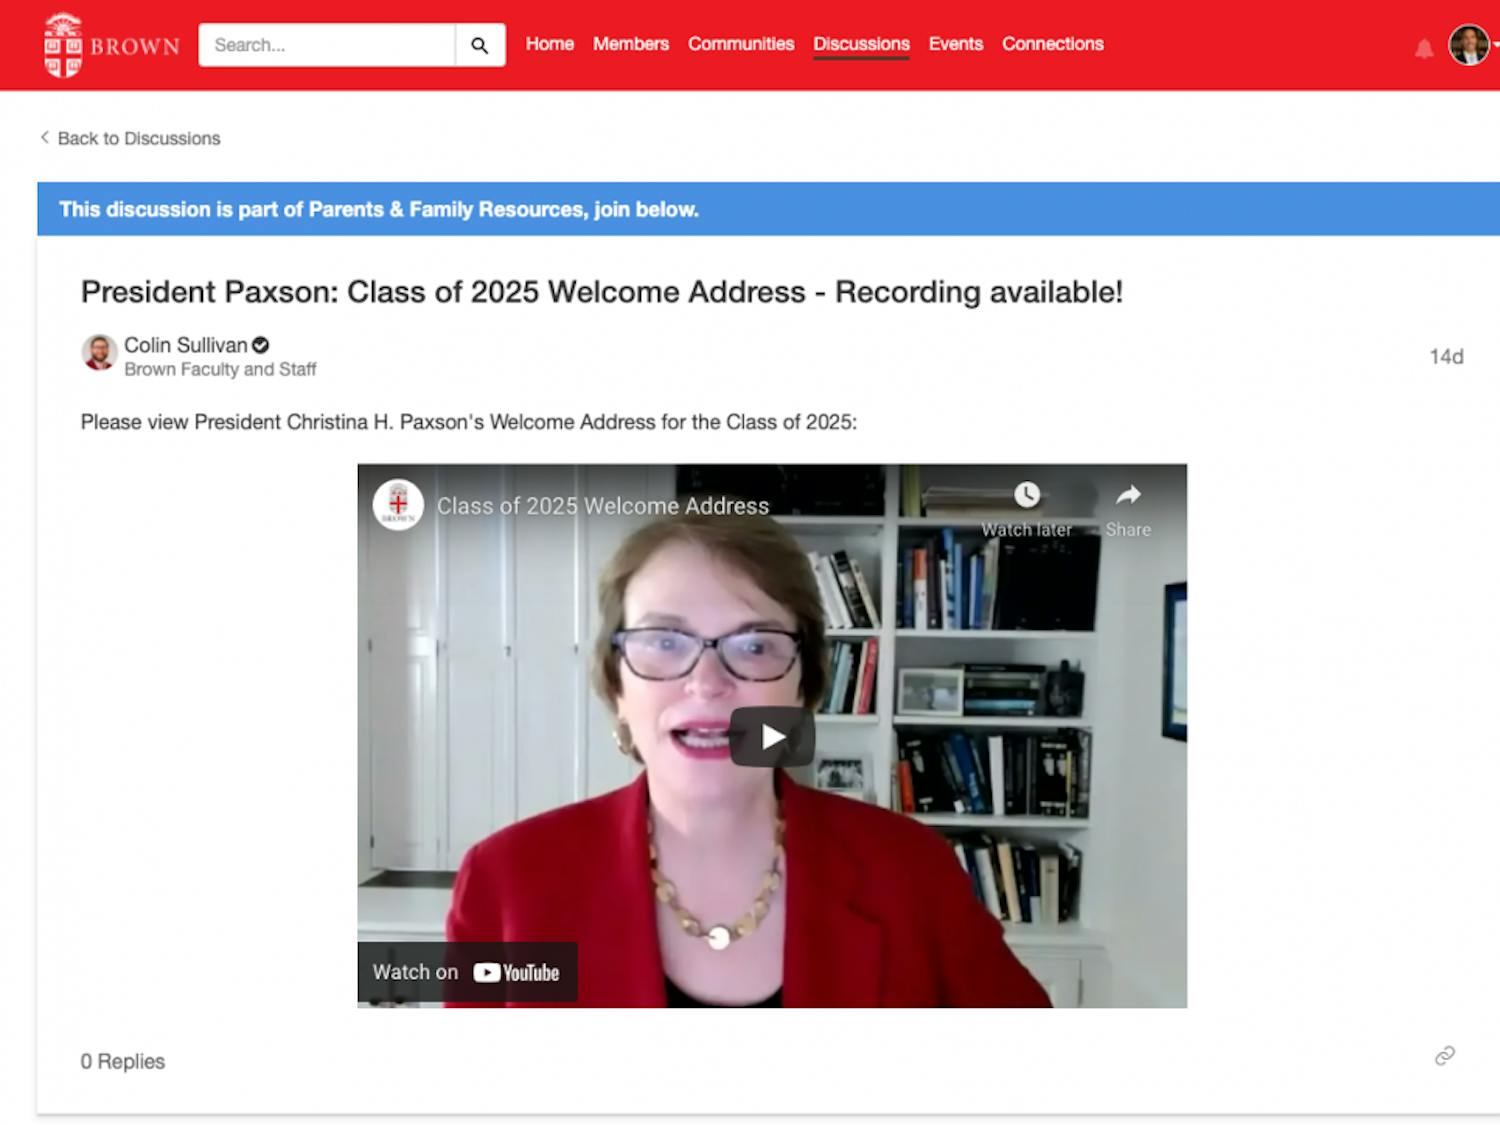
Task: Click the Brown University crest logo
Action: pos(63,44)
